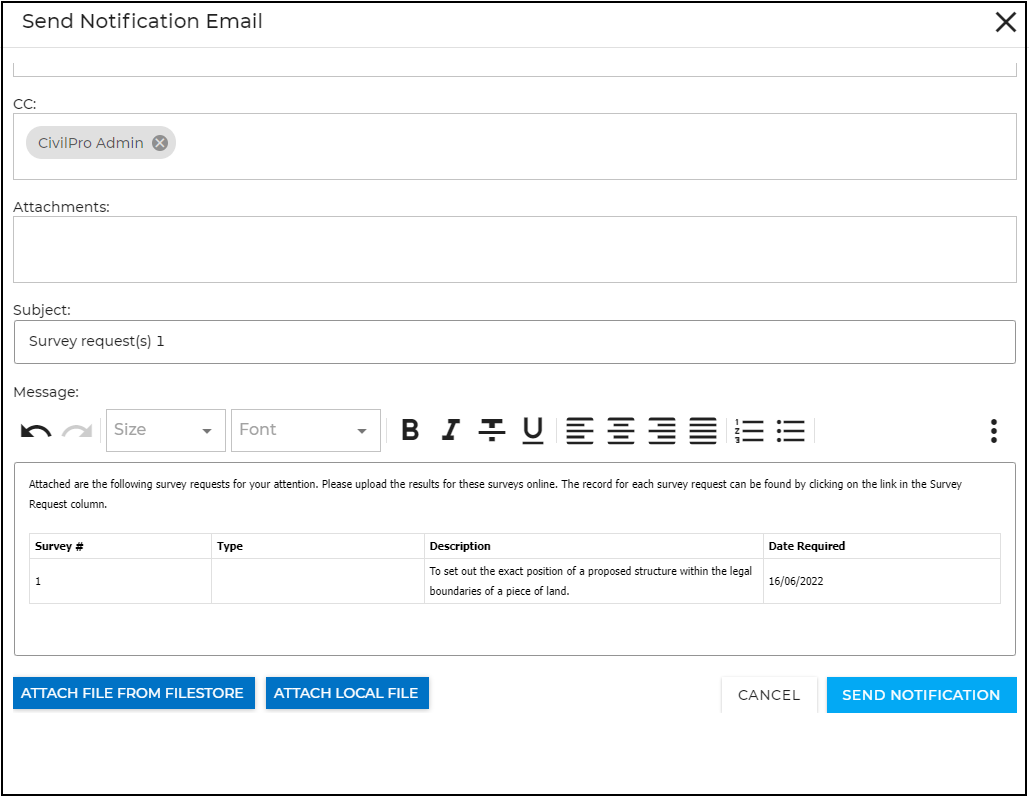Click the Subject input field
This screenshot has width=1029, height=796.
pos(514,342)
